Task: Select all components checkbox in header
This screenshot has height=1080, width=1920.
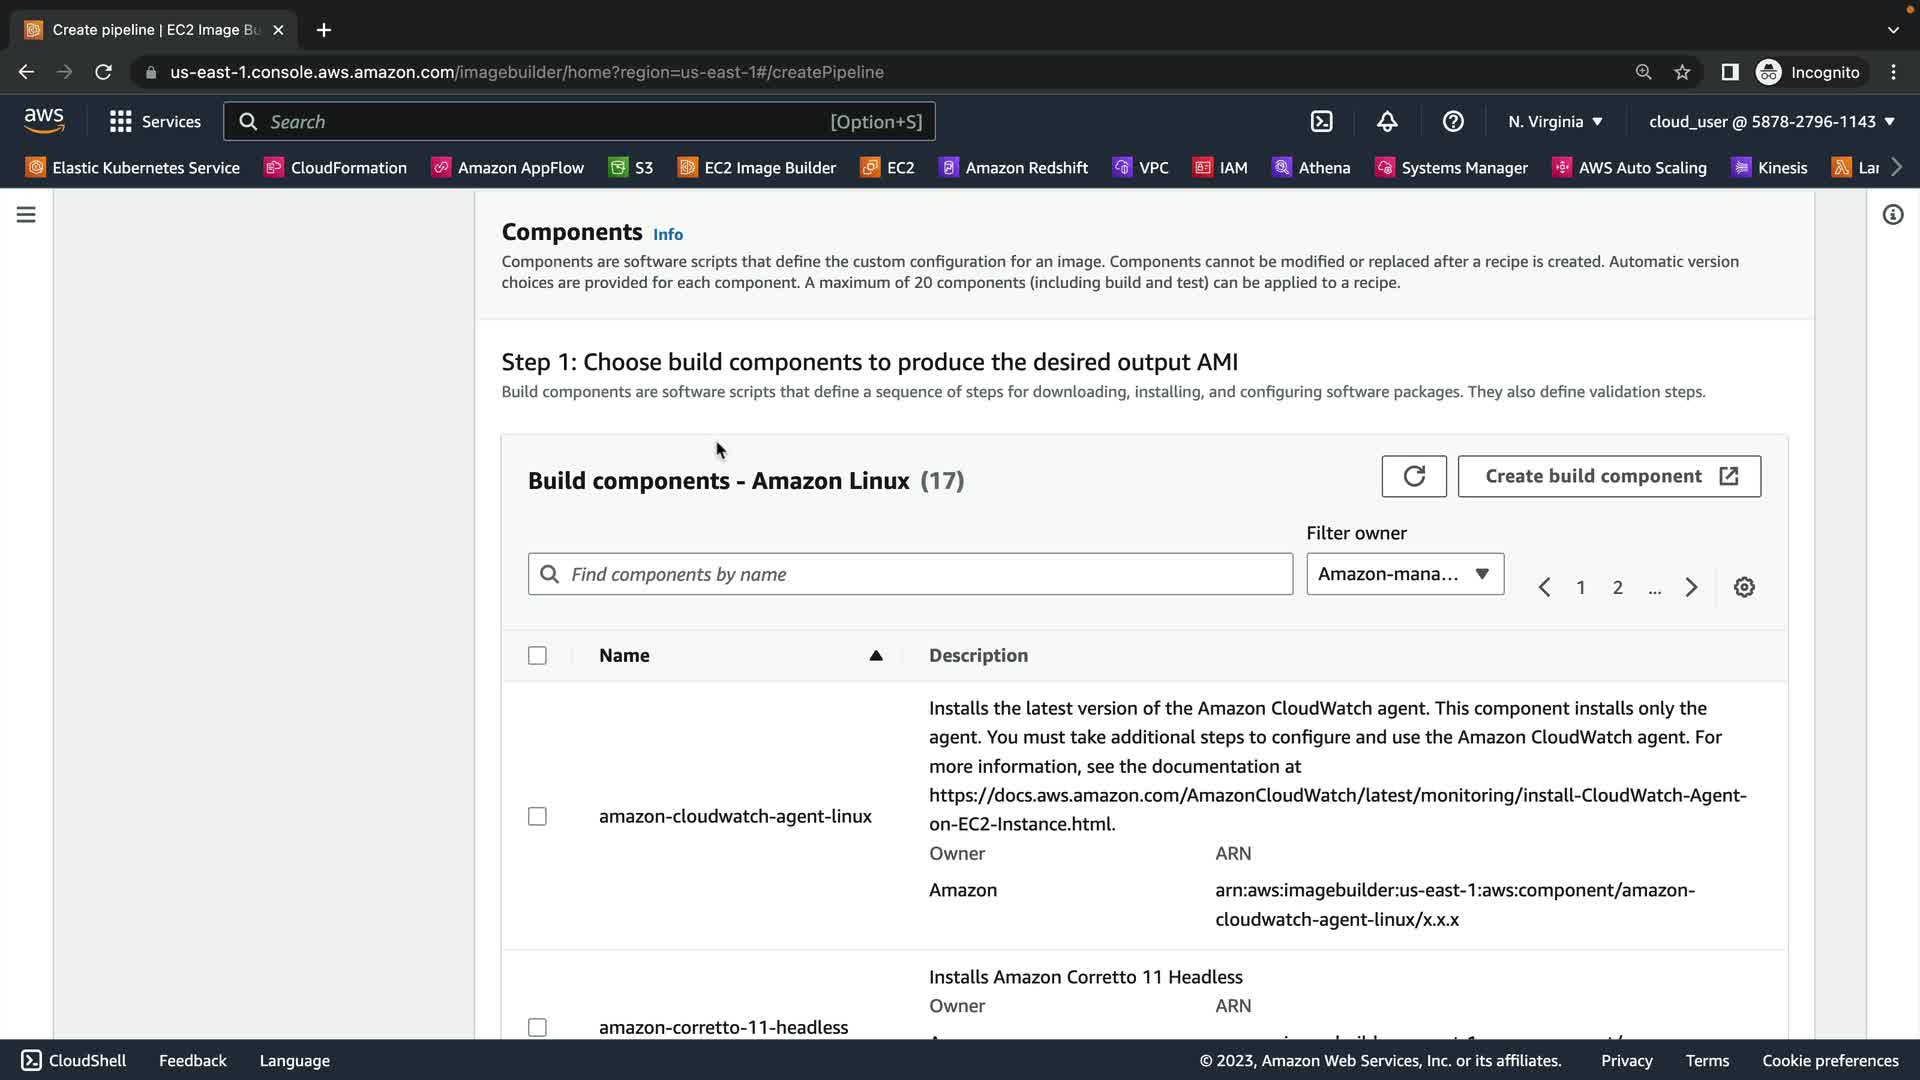Action: [537, 656]
